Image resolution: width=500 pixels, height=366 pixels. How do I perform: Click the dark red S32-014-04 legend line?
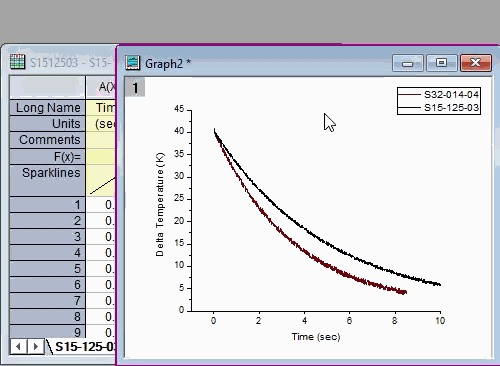tap(410, 95)
